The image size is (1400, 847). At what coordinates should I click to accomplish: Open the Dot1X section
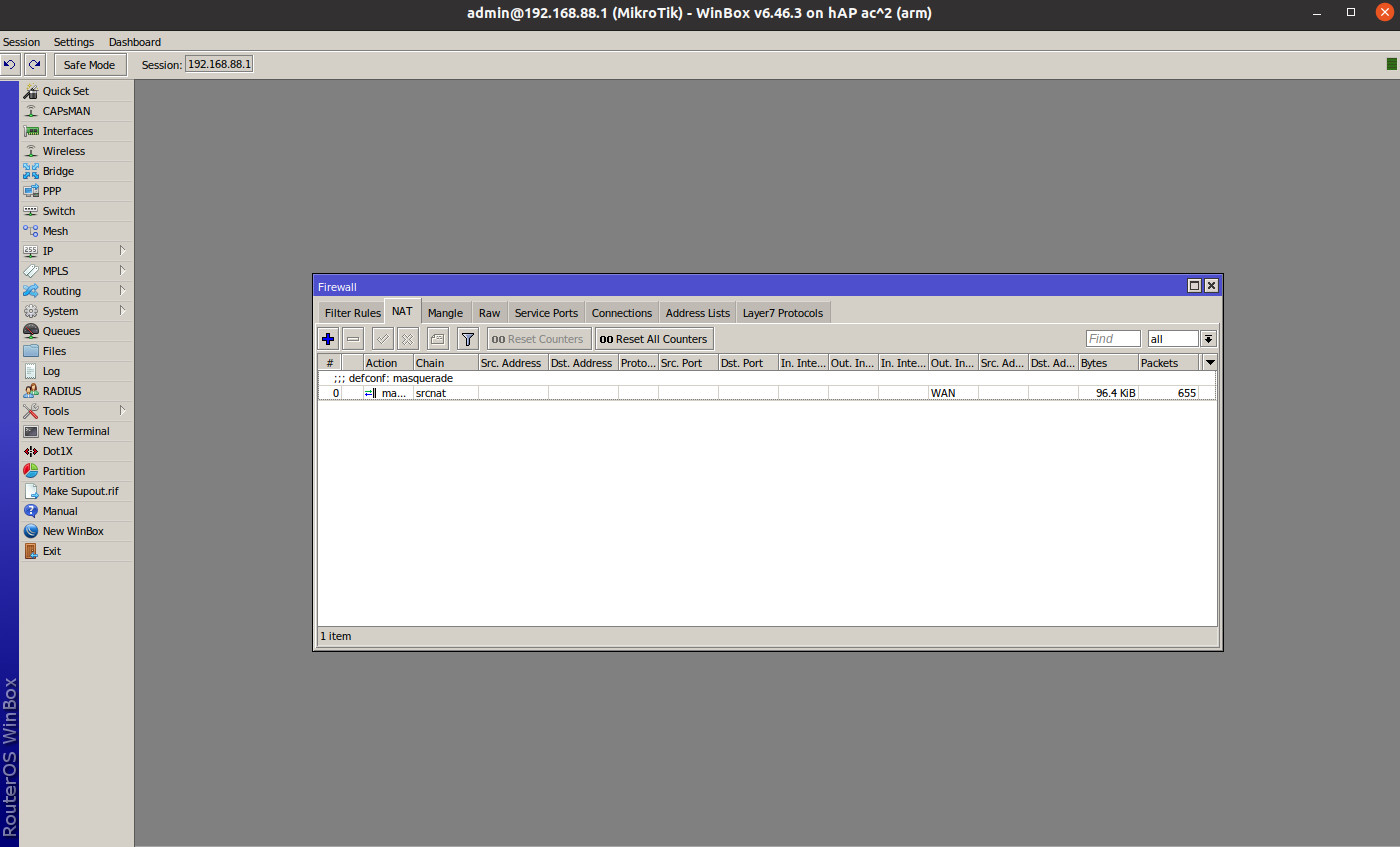click(x=76, y=451)
